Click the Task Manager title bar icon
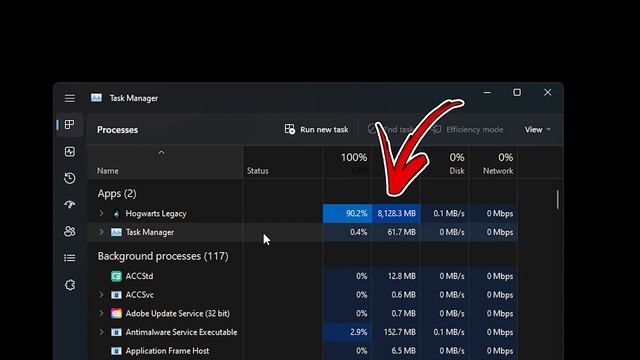640x360 pixels. [x=96, y=98]
